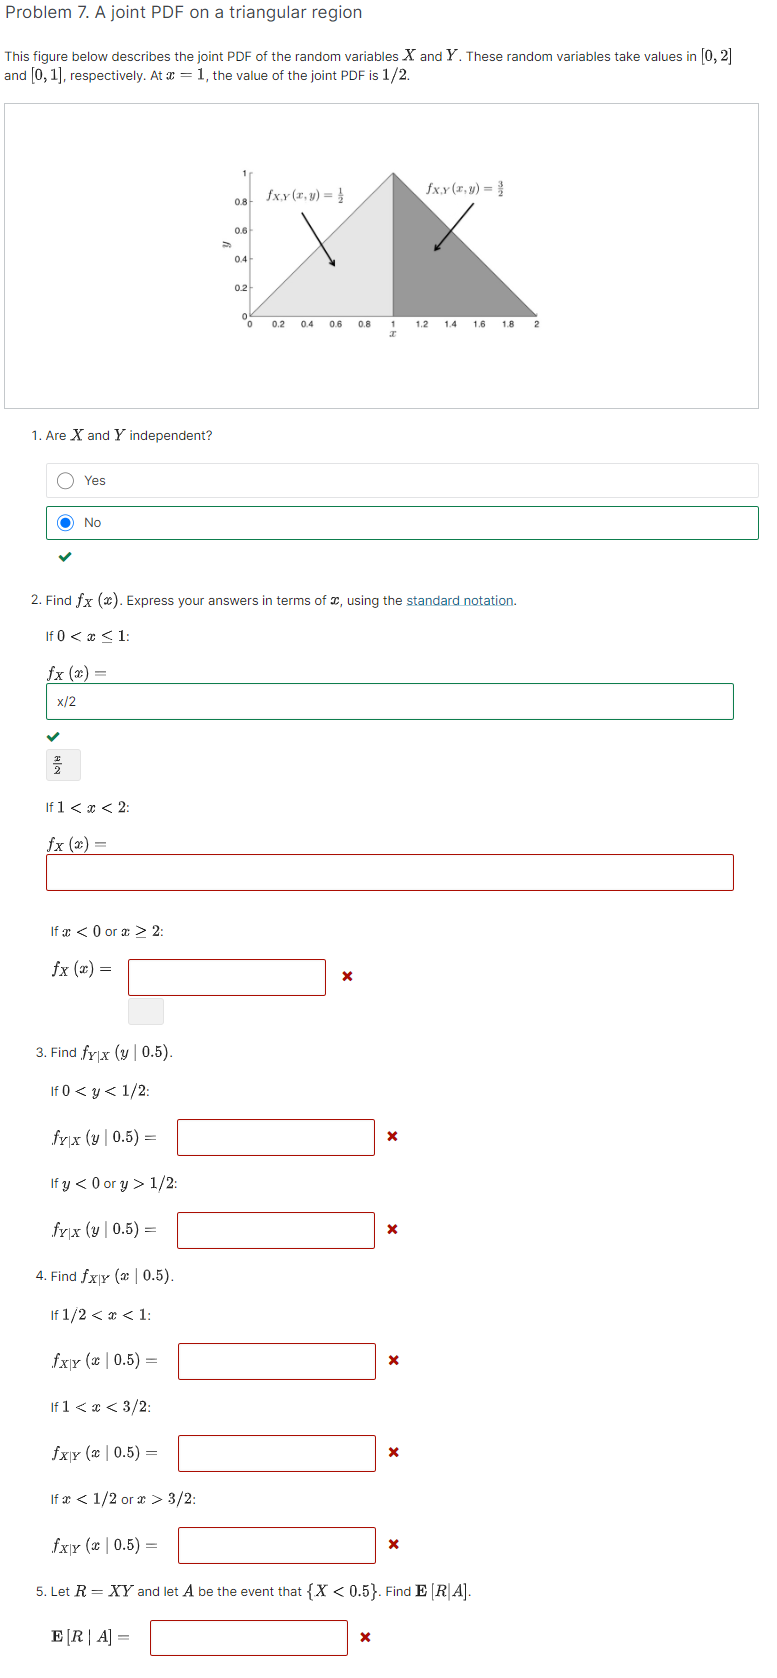Click the red X beside fX|Y for 1/2<x<1
This screenshot has height=1678, width=777.
tap(392, 1360)
